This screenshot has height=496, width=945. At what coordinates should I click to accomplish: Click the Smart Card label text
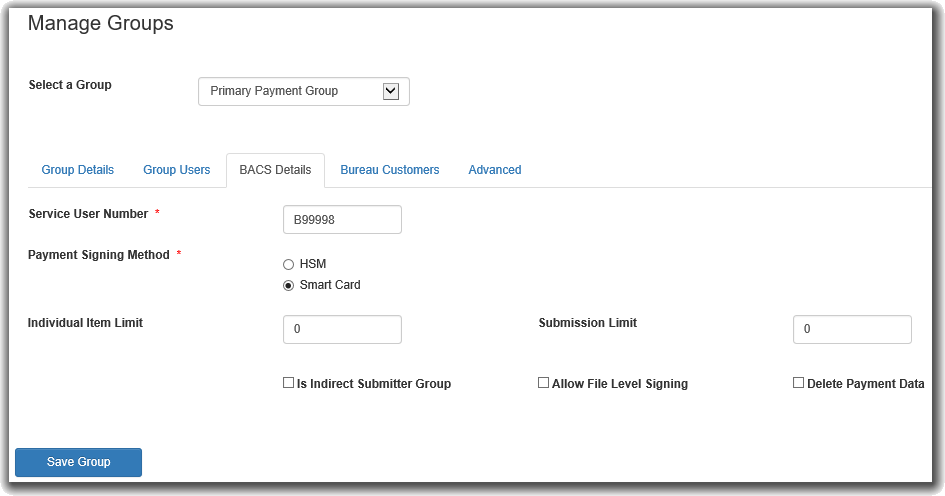[x=330, y=285]
